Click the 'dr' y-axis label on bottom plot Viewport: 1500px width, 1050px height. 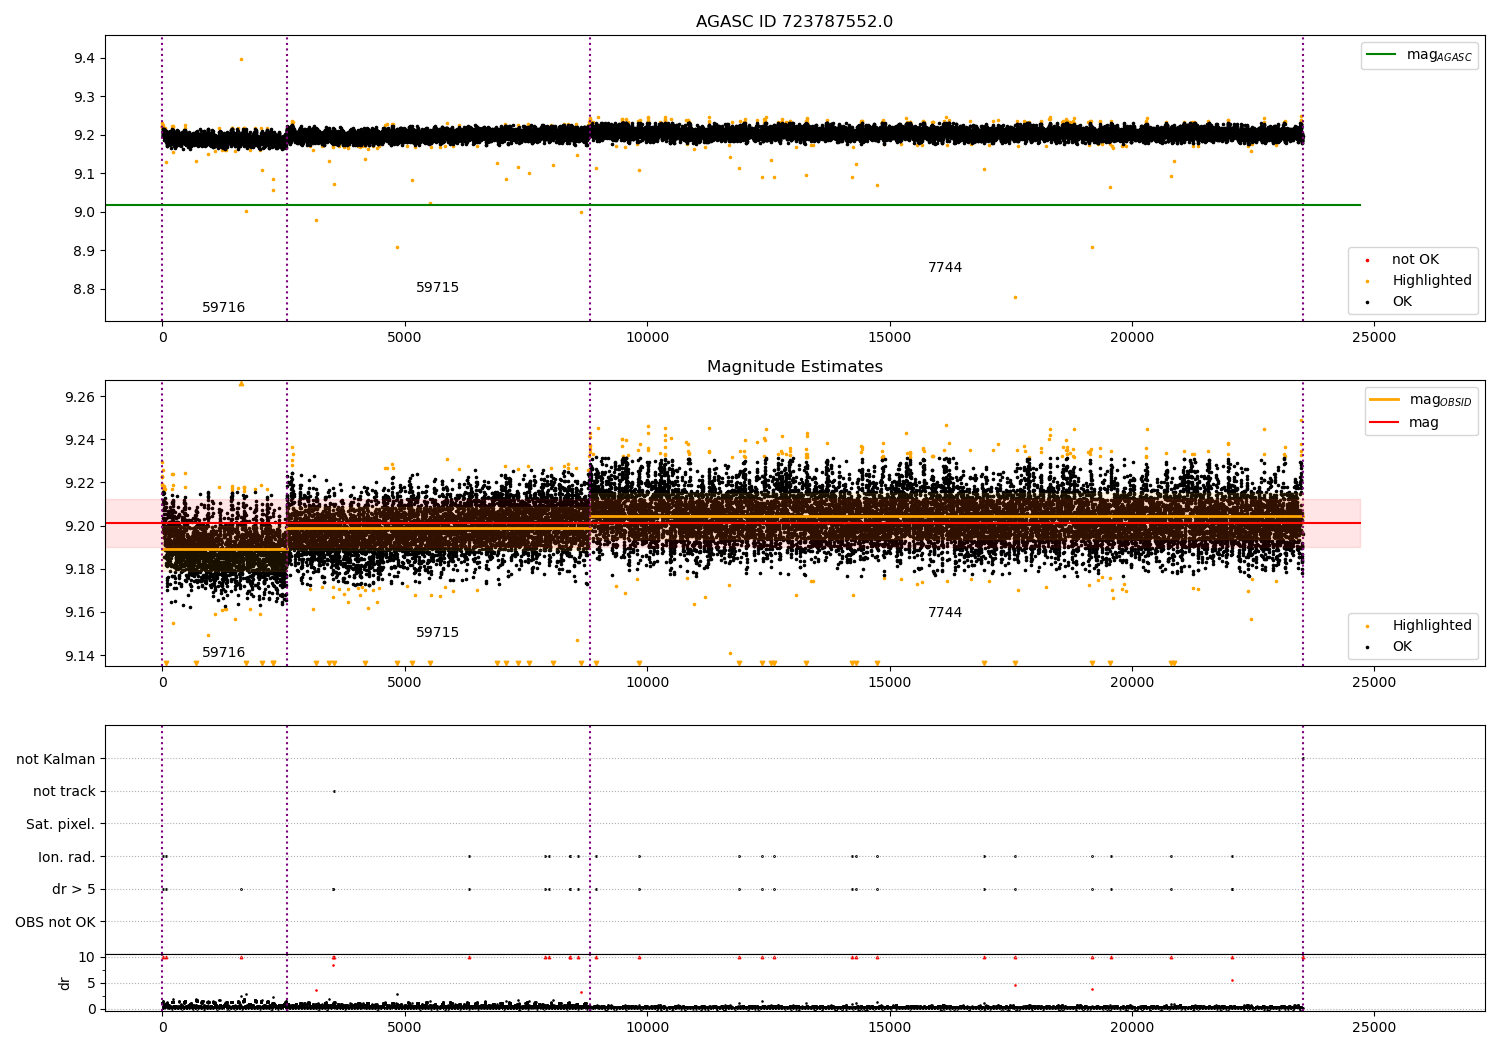(x=65, y=983)
